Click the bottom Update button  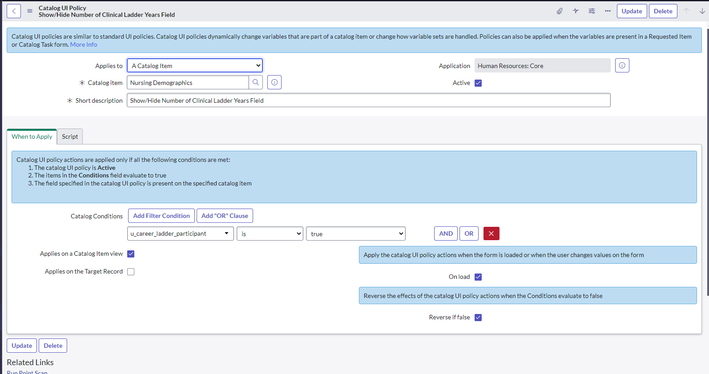click(22, 346)
